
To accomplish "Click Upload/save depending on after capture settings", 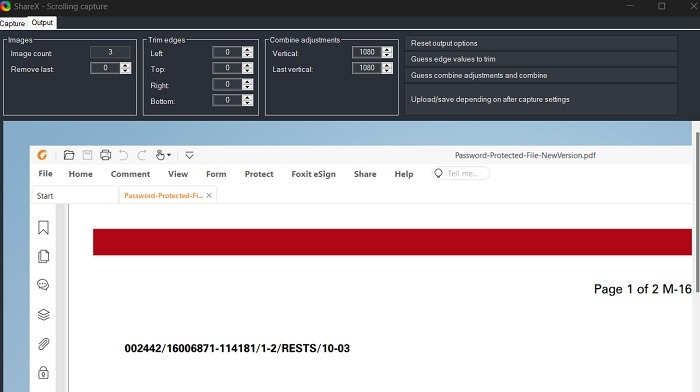I will coord(541,99).
